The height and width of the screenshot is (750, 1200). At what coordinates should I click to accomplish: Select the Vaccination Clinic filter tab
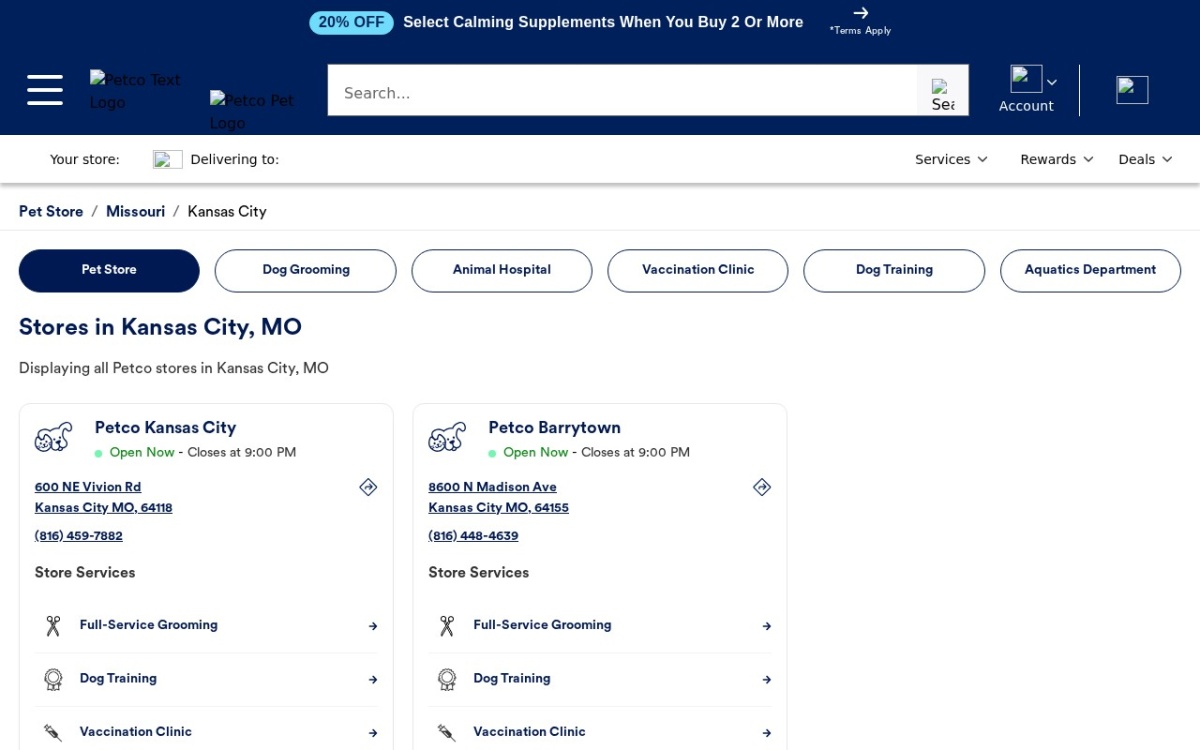(x=698, y=270)
